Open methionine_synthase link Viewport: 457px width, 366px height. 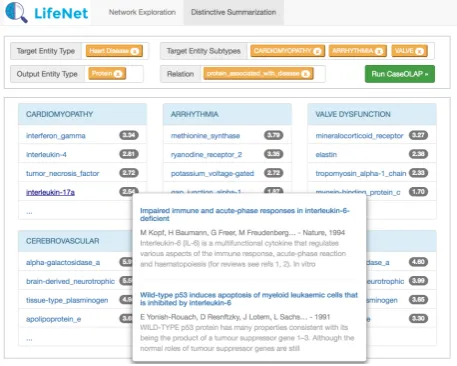click(205, 136)
